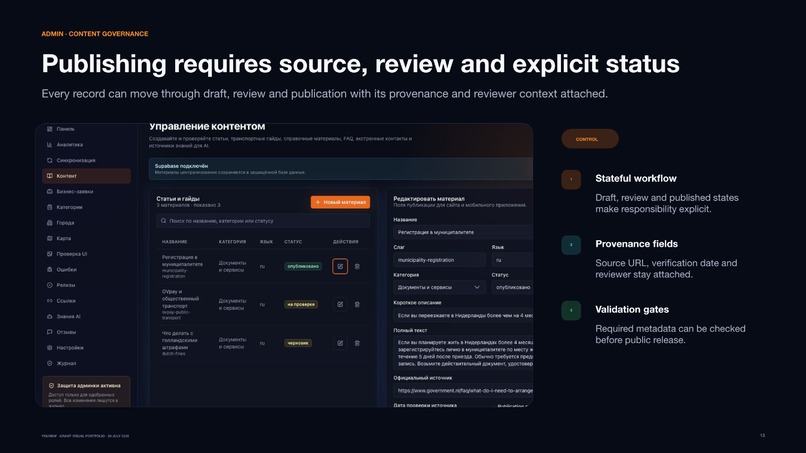This screenshot has height=453, width=806.
Task: Click the ЯЗЫК column header
Action: tap(266, 242)
